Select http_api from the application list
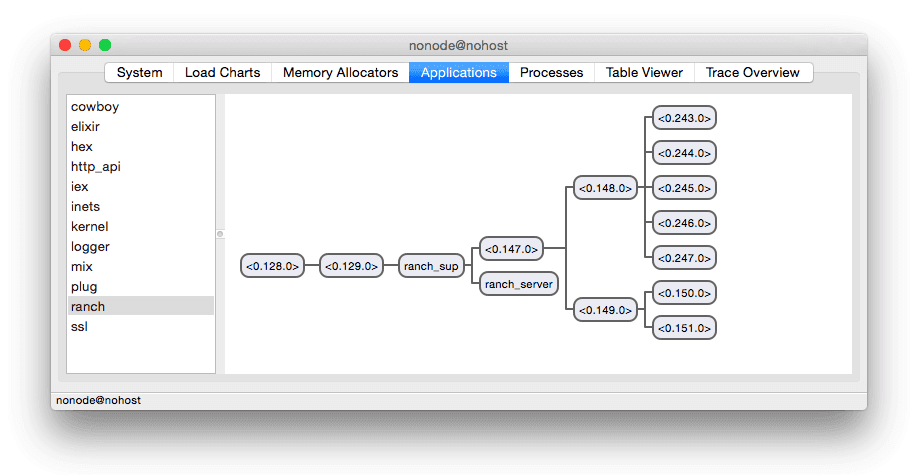Viewport: 921px width, 475px height. coord(96,167)
